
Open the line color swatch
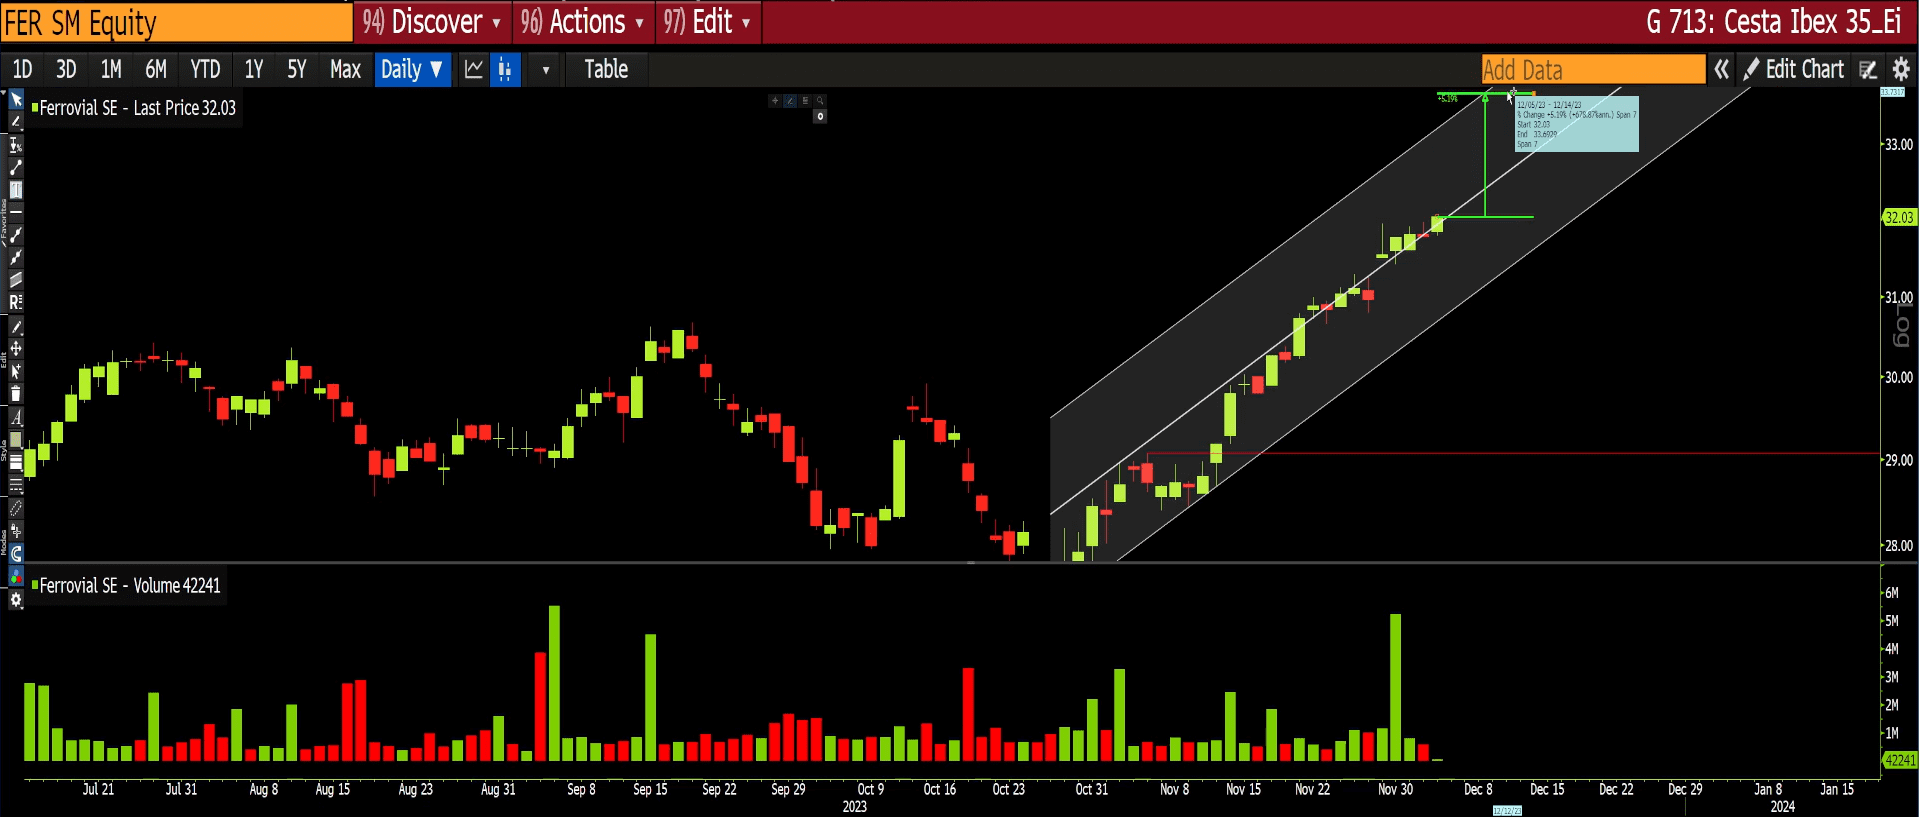(x=16, y=440)
